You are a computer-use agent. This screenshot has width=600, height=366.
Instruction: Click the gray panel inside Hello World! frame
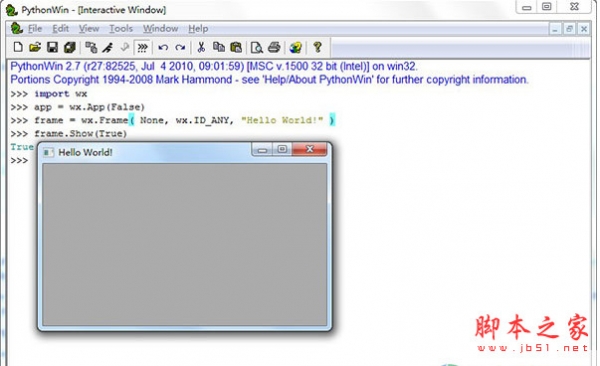pyautogui.click(x=185, y=245)
